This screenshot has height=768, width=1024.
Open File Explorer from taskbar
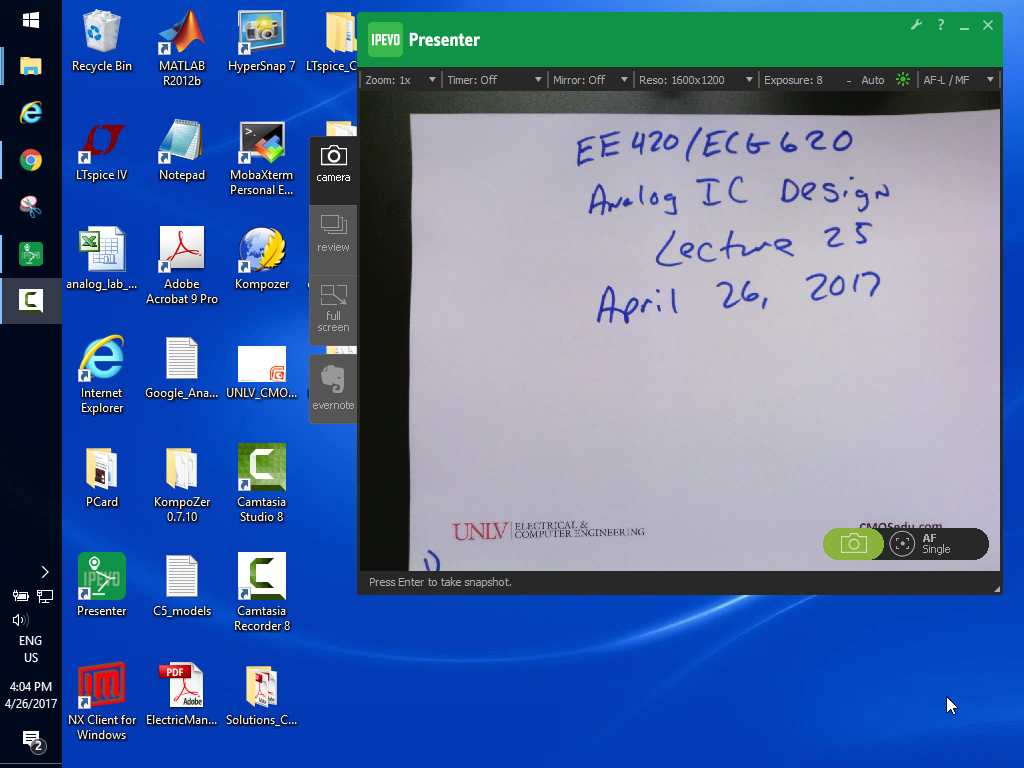(31, 66)
